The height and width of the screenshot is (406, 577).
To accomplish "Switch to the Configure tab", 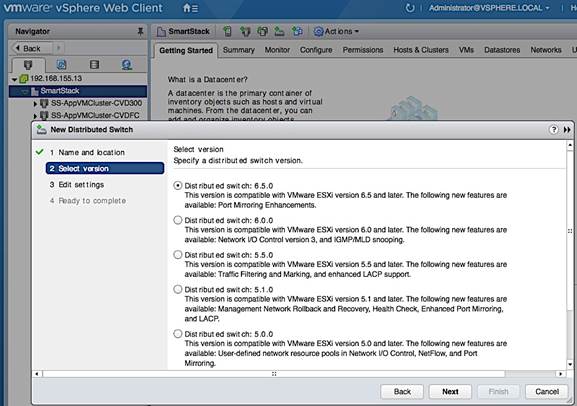I will [x=316, y=50].
